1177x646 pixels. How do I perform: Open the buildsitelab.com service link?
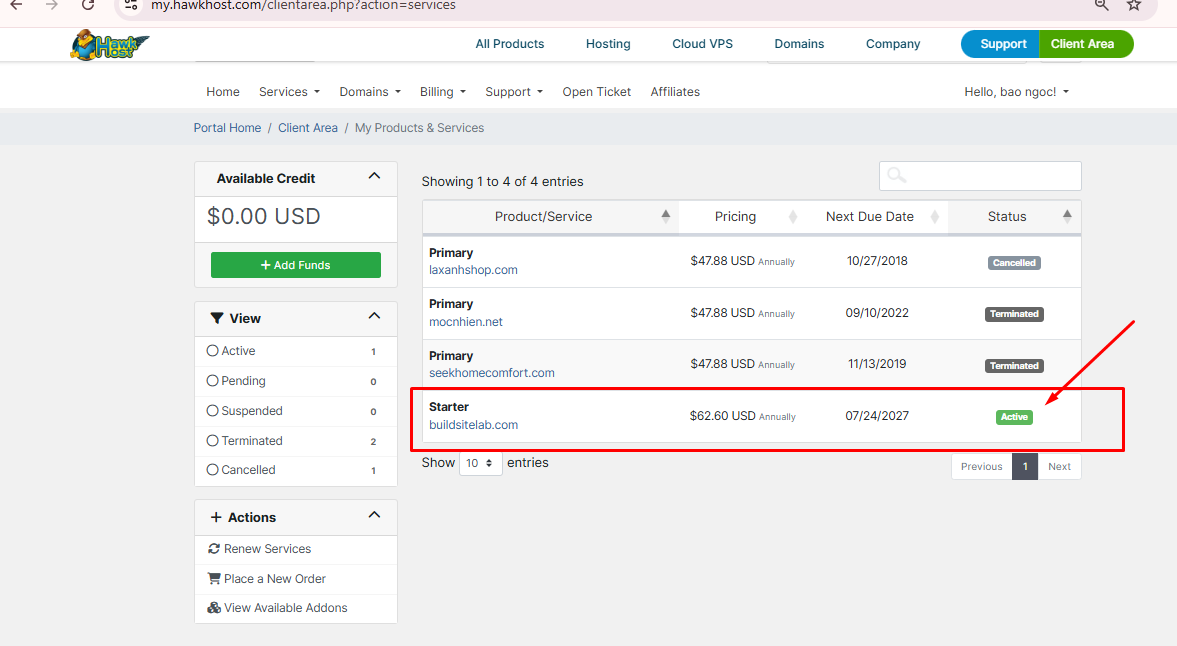click(x=473, y=425)
